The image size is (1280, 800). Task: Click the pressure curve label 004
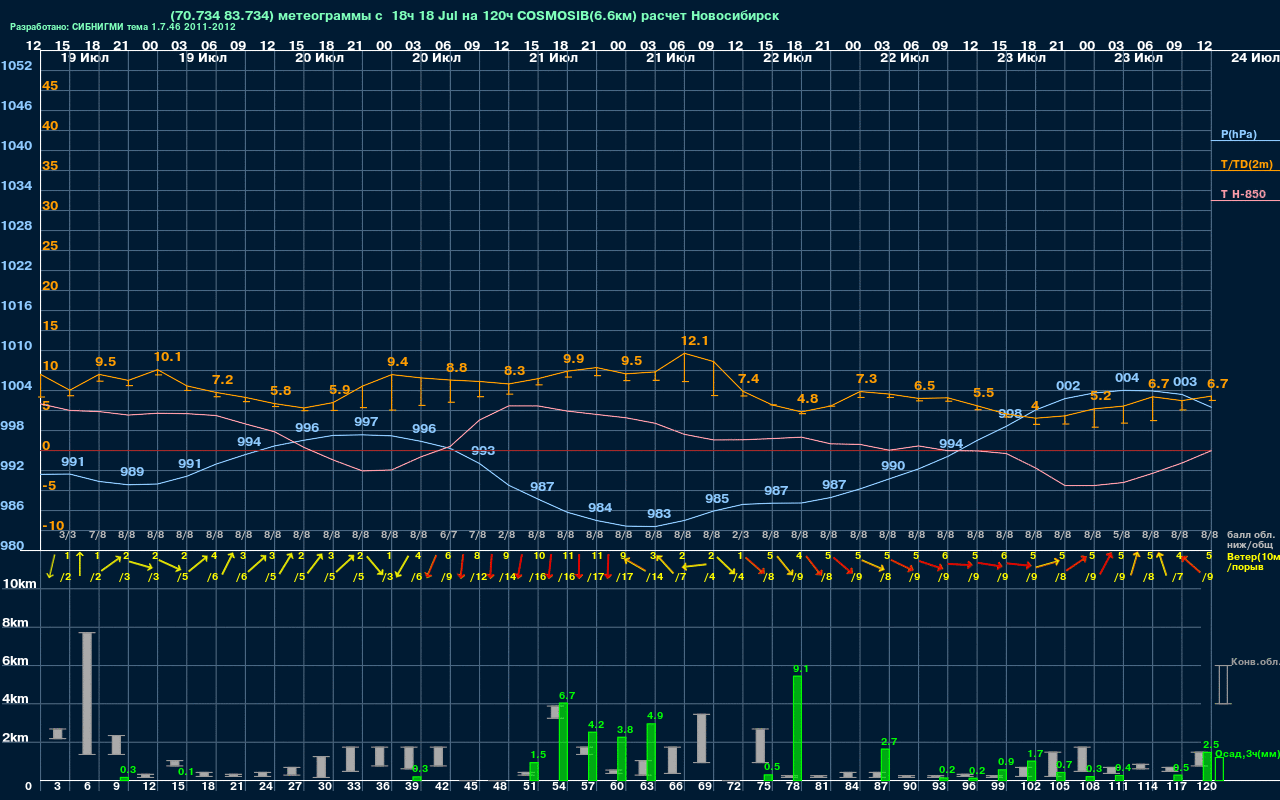pos(1127,378)
